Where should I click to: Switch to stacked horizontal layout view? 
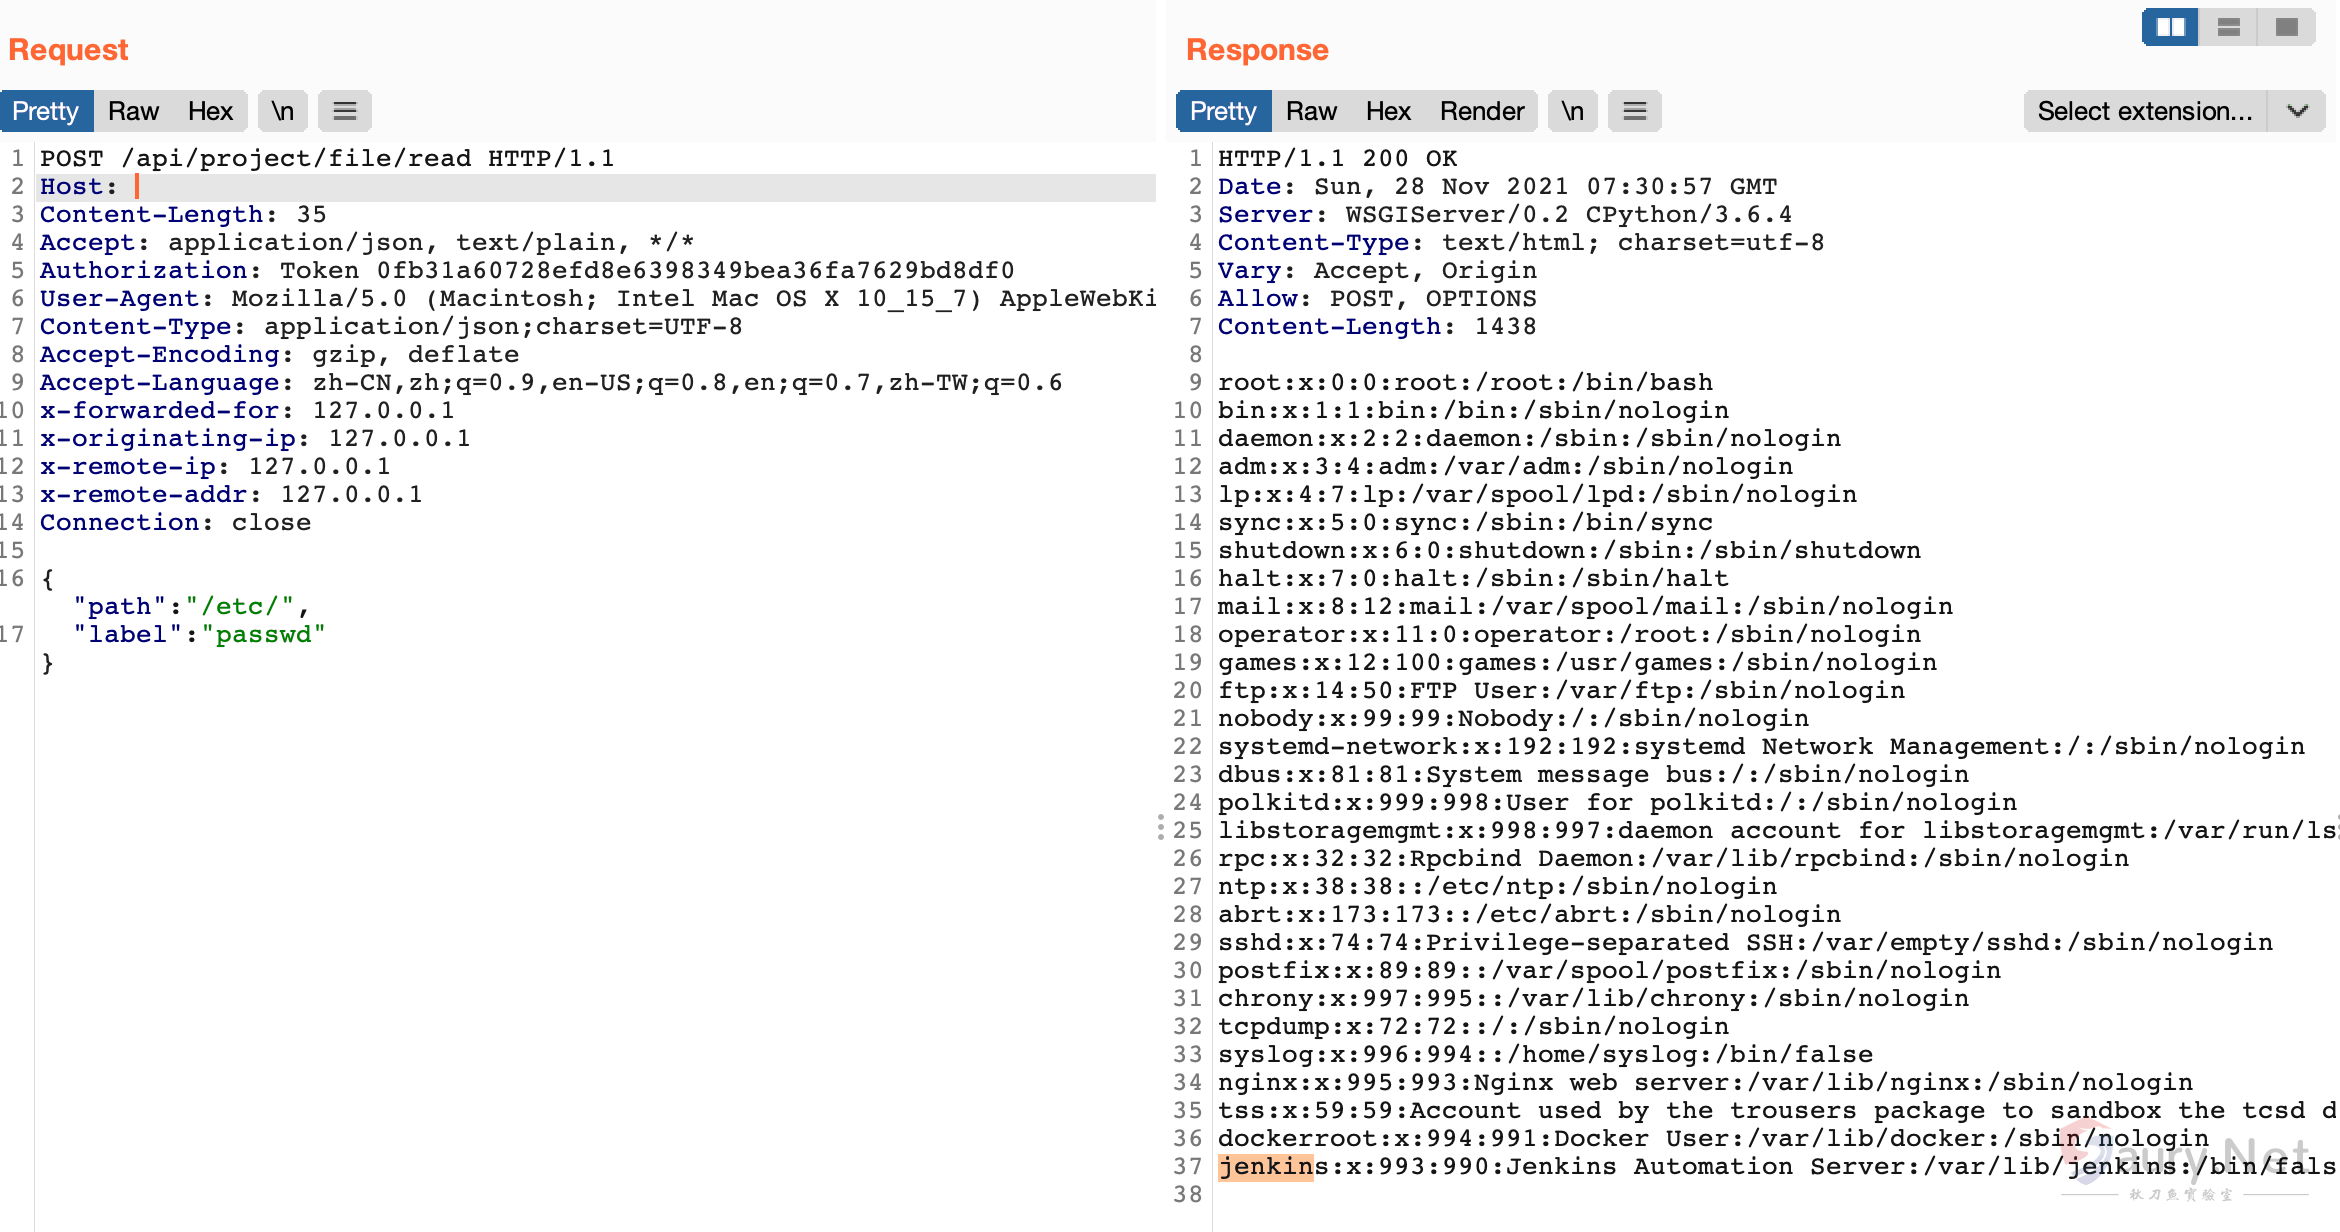tap(2229, 27)
